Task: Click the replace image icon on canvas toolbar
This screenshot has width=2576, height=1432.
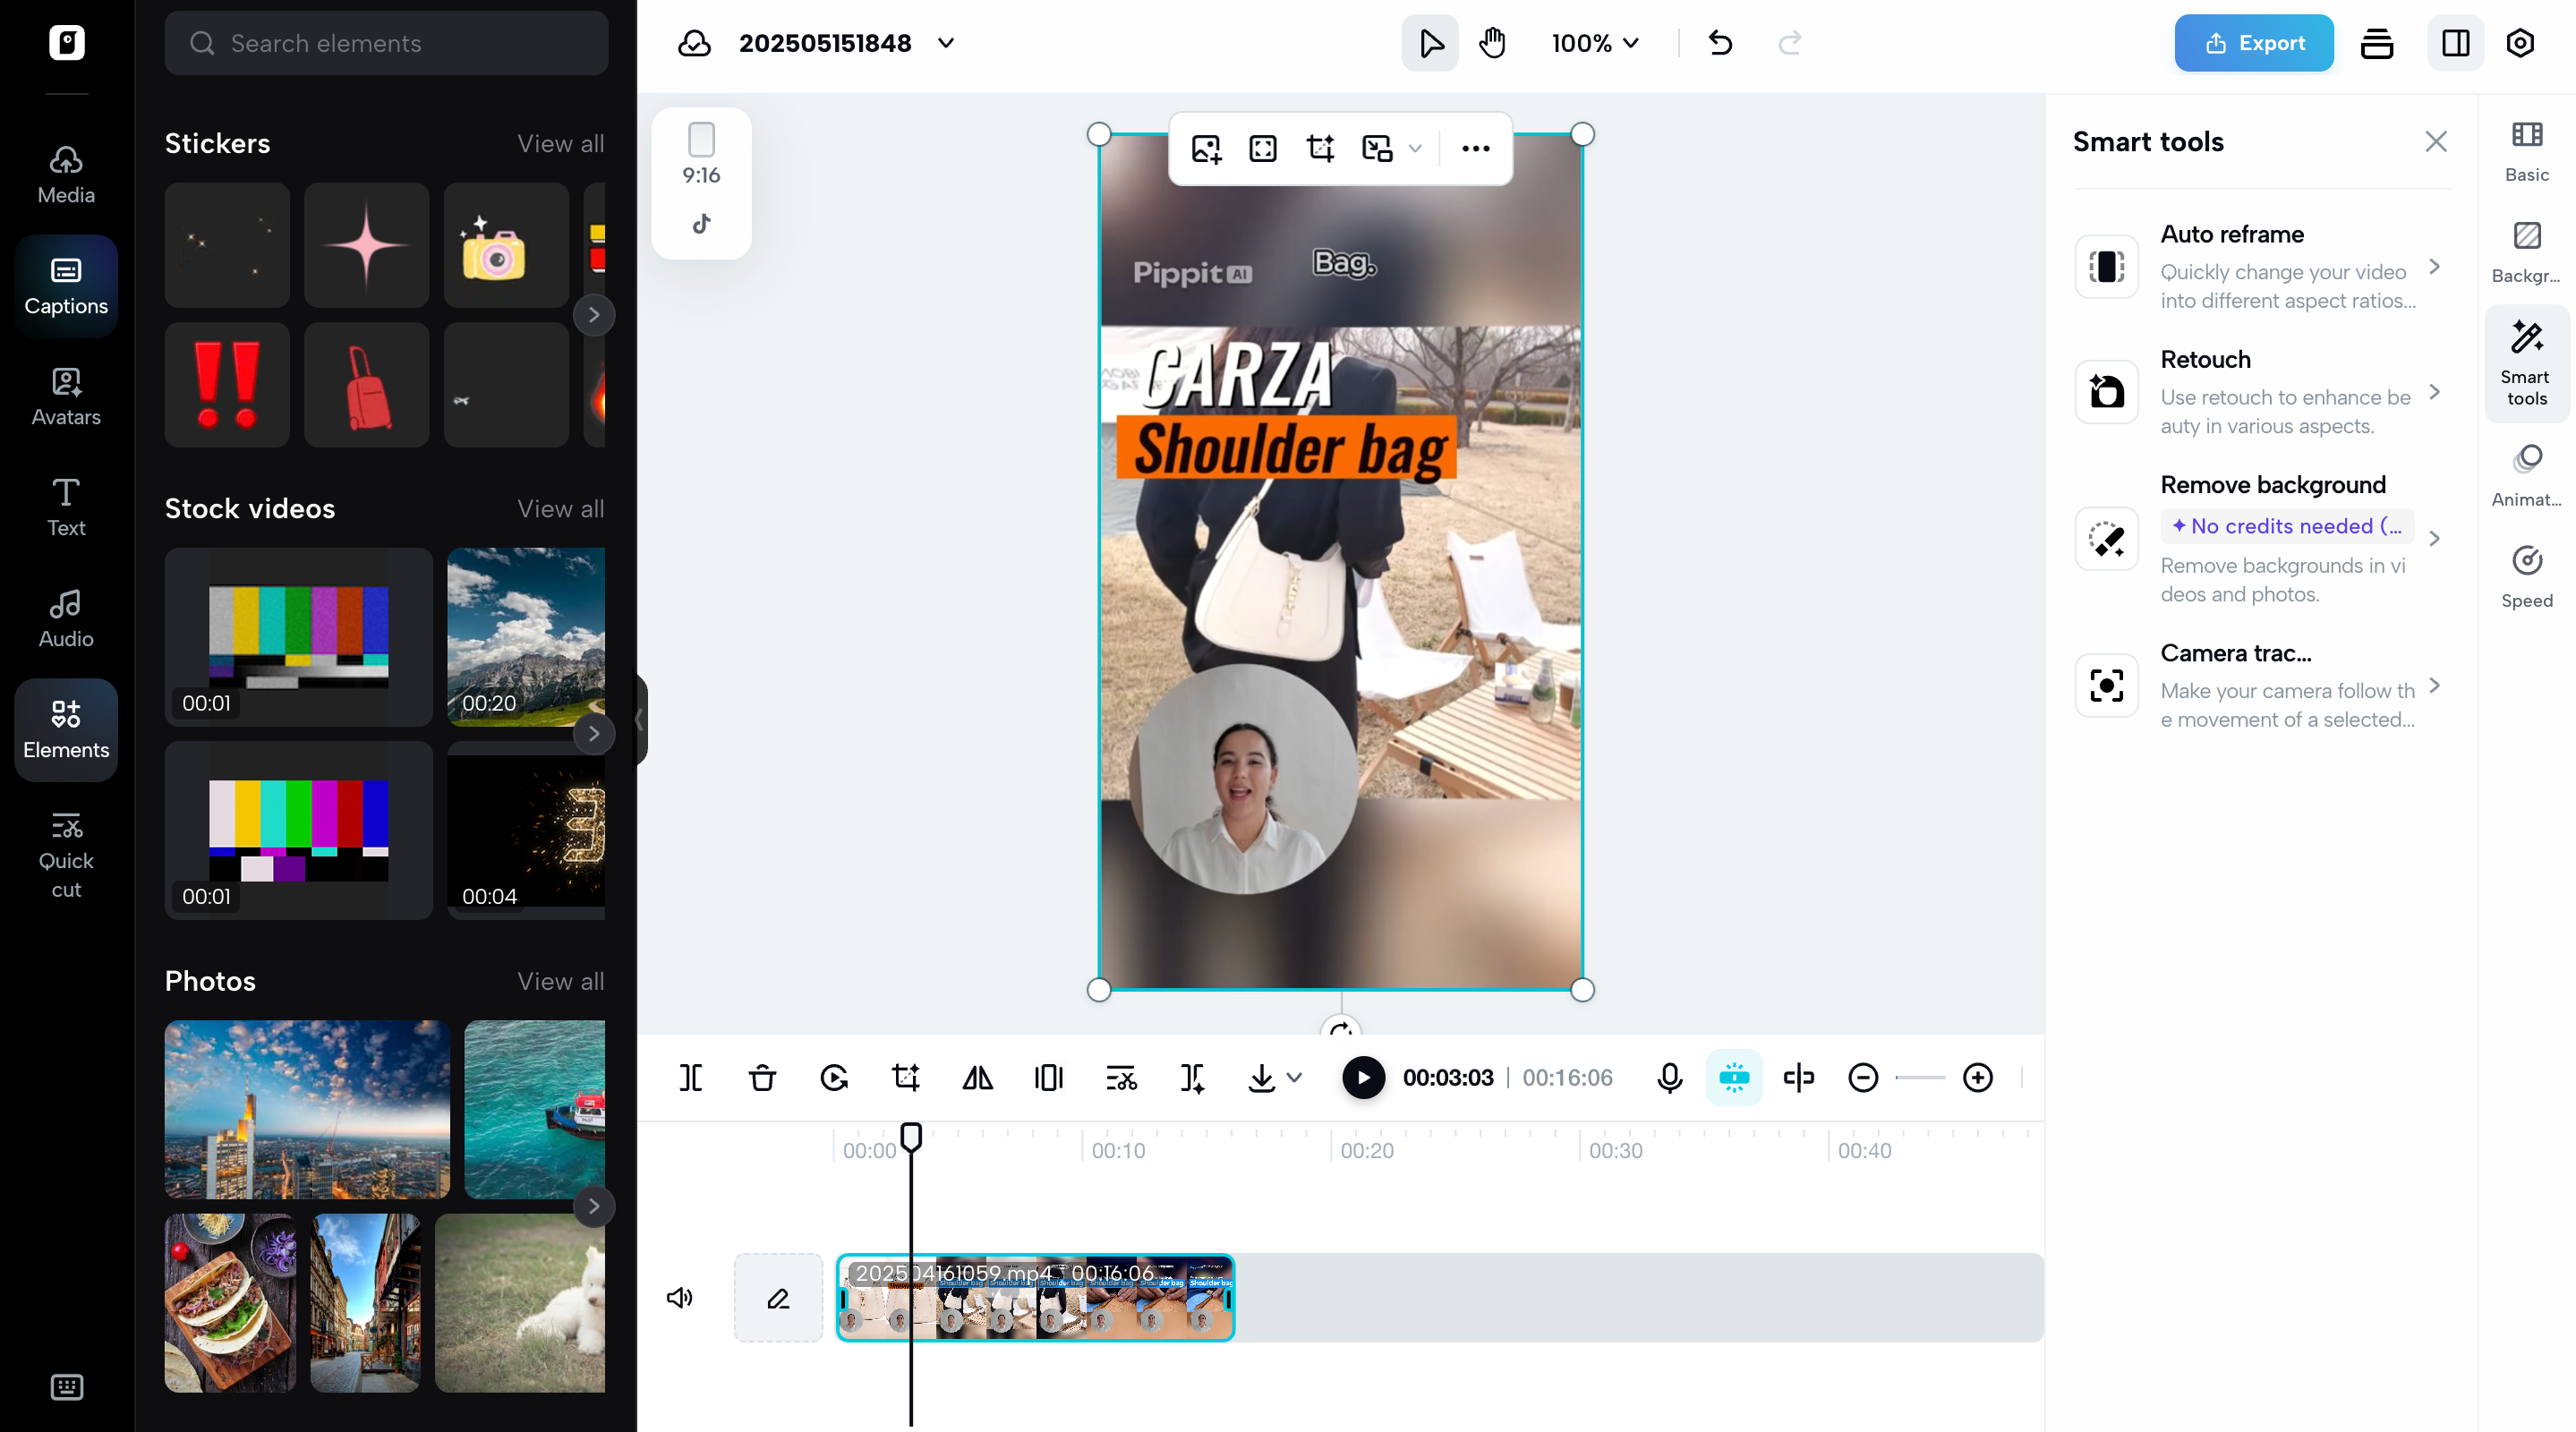Action: pyautogui.click(x=1206, y=149)
